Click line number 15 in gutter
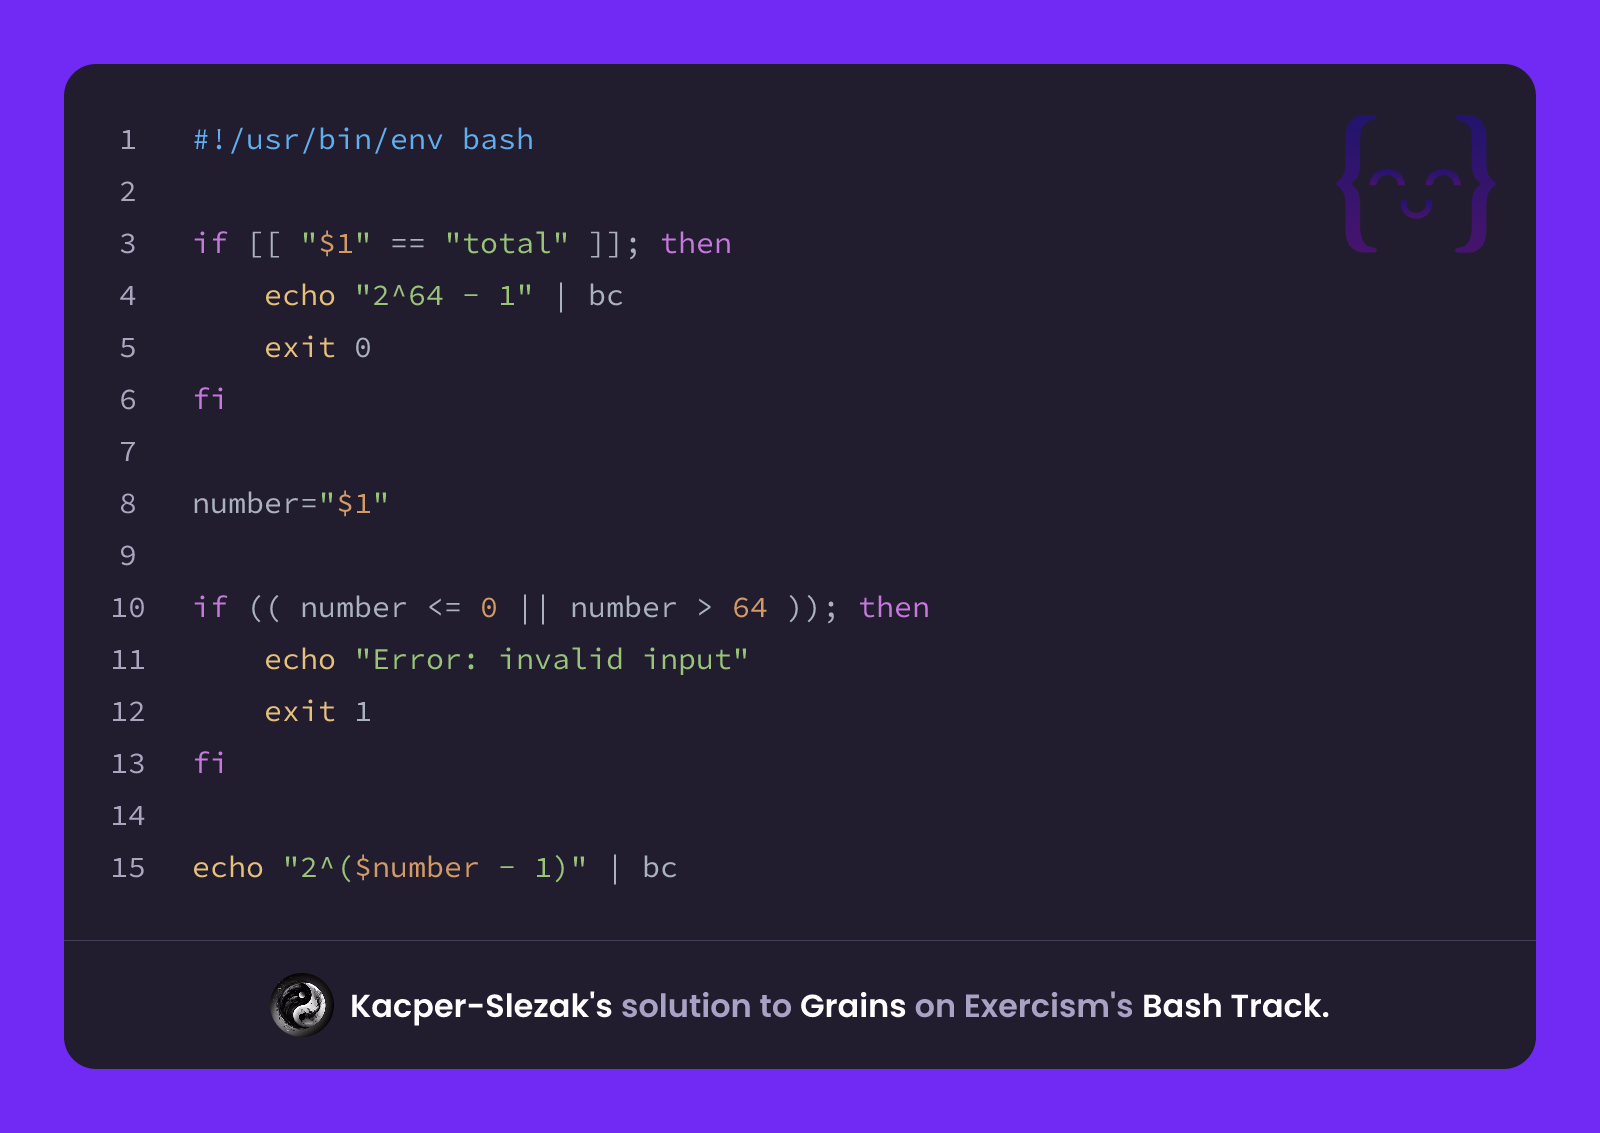Screen dimensions: 1600x1133 tap(128, 868)
